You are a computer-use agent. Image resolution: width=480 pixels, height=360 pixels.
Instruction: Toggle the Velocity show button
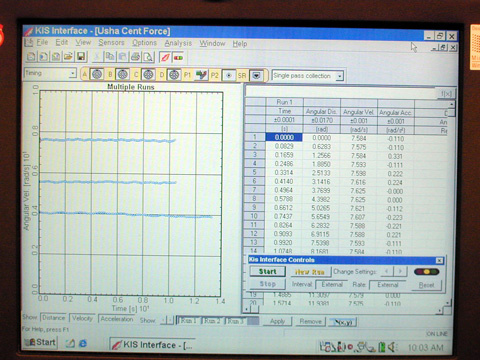pos(82,318)
